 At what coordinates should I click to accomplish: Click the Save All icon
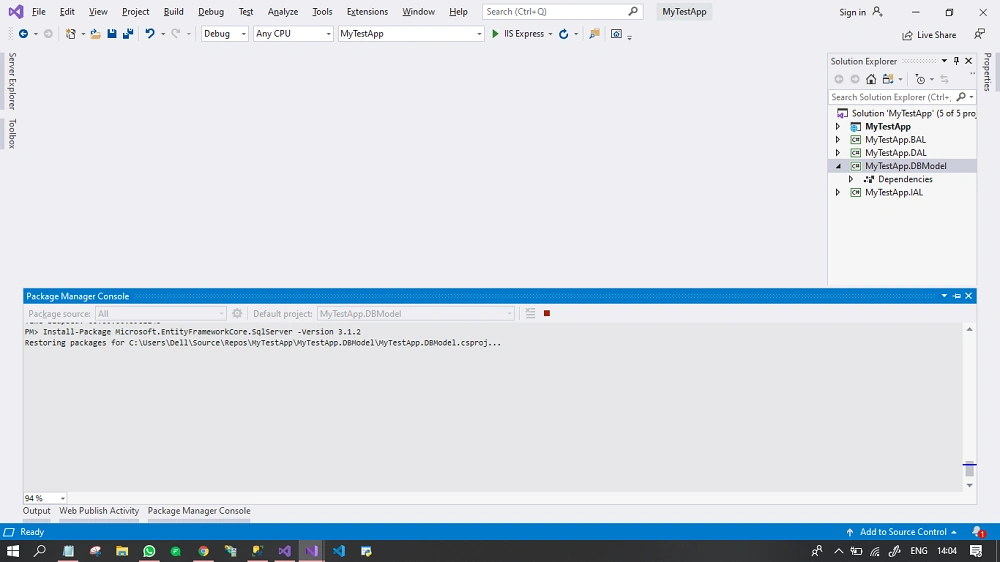click(x=128, y=34)
